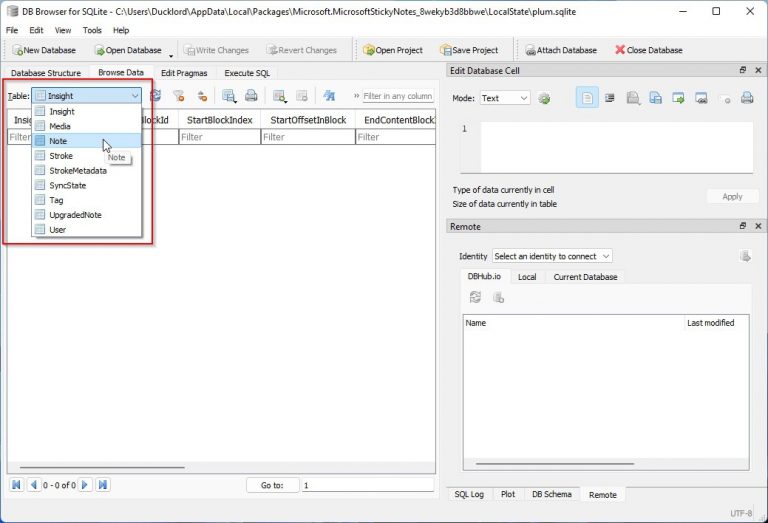768x523 pixels.
Task: Close the Edit Database Cell panel
Action: (758, 70)
